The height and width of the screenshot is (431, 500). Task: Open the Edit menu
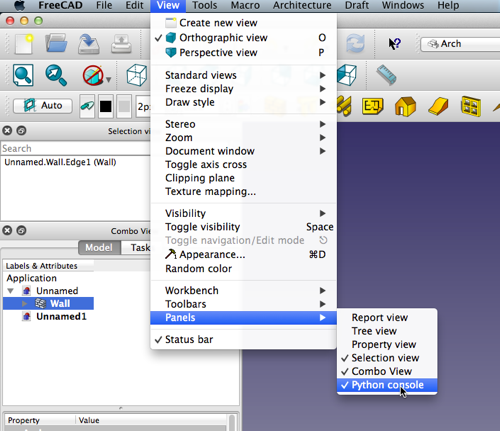135,5
